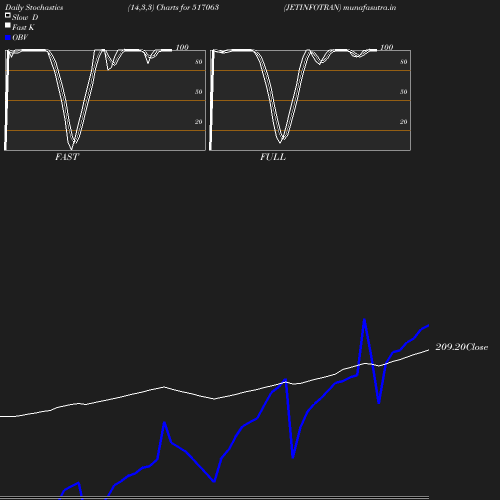This screenshot has height=500, width=500.
Task: Click the '209.20Close' price label
Action: pyautogui.click(x=462, y=347)
